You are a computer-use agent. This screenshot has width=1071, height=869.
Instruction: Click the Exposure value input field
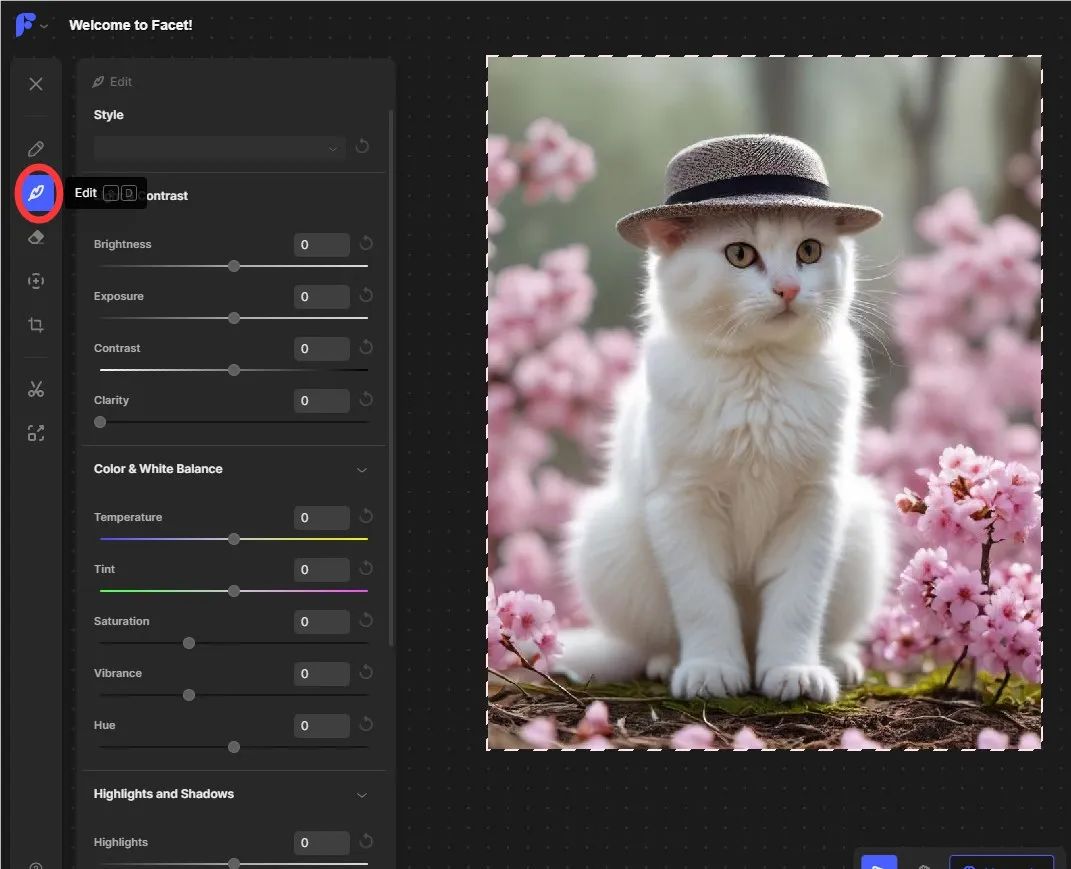tap(321, 297)
